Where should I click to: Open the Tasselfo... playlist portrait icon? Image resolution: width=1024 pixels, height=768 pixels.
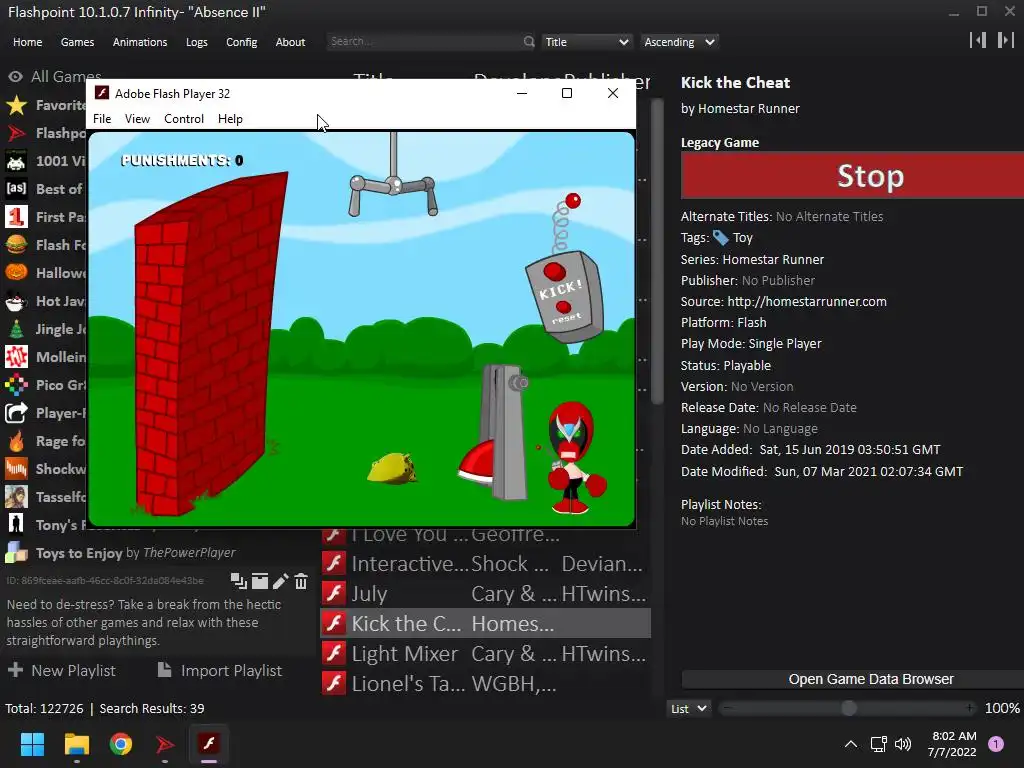pyautogui.click(x=16, y=497)
